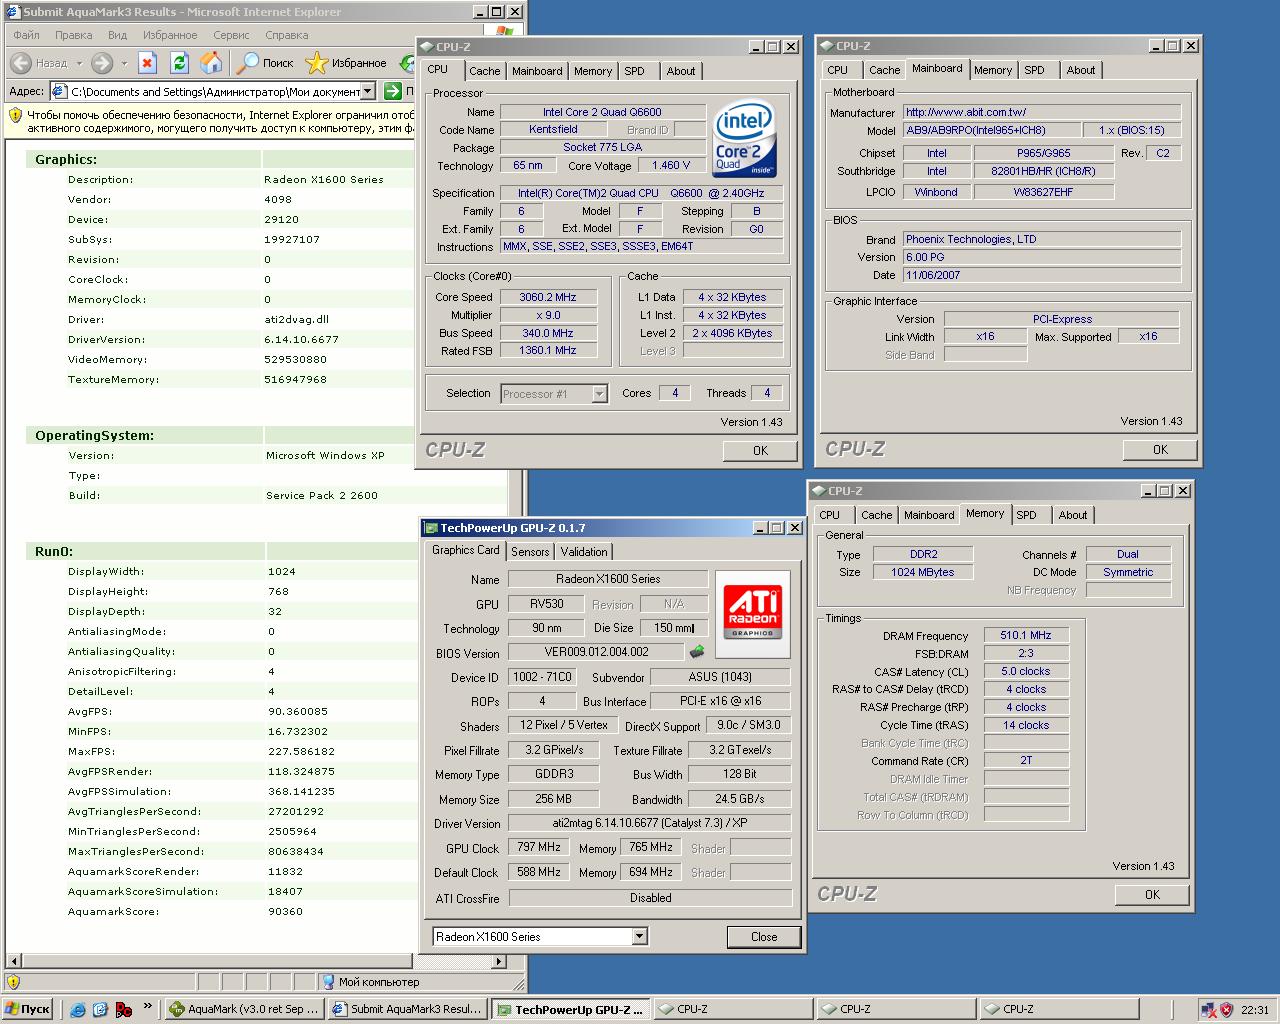Click the second quick launch icon beside IE
This screenshot has height=1024, width=1280.
tap(100, 1009)
